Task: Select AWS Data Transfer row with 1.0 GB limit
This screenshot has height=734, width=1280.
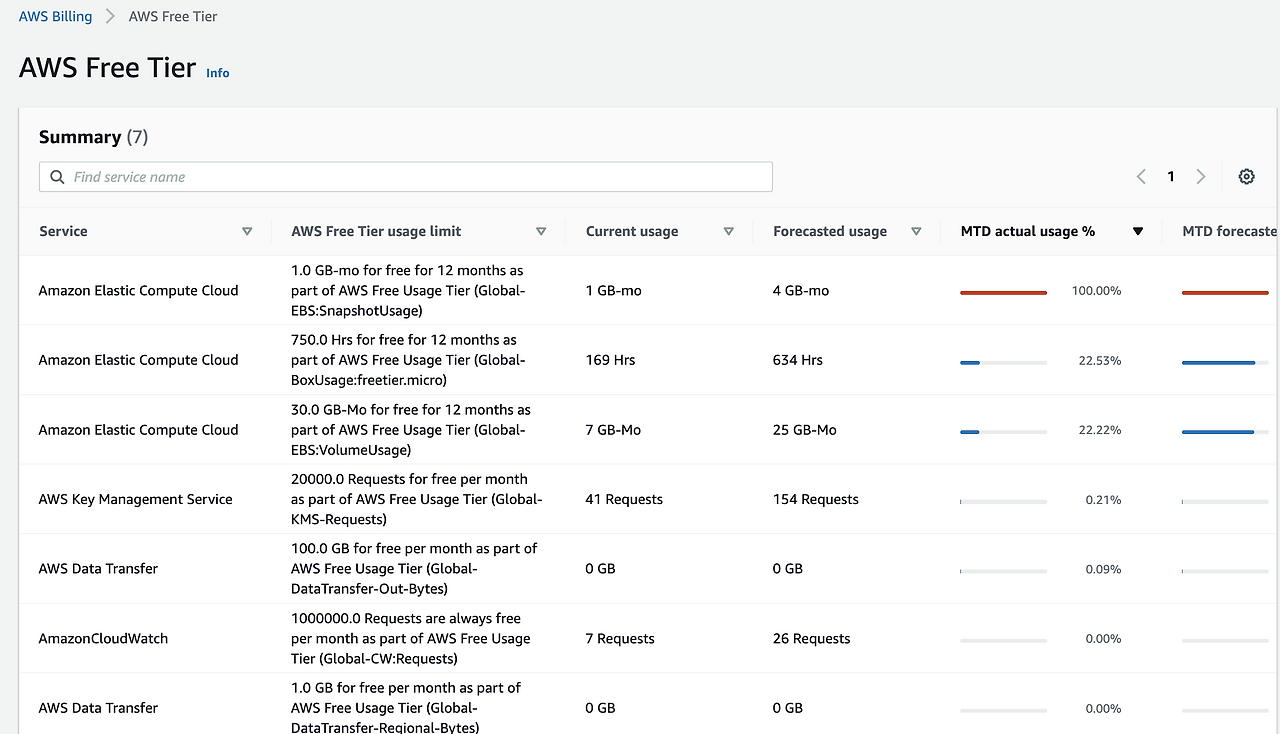Action: click(648, 704)
